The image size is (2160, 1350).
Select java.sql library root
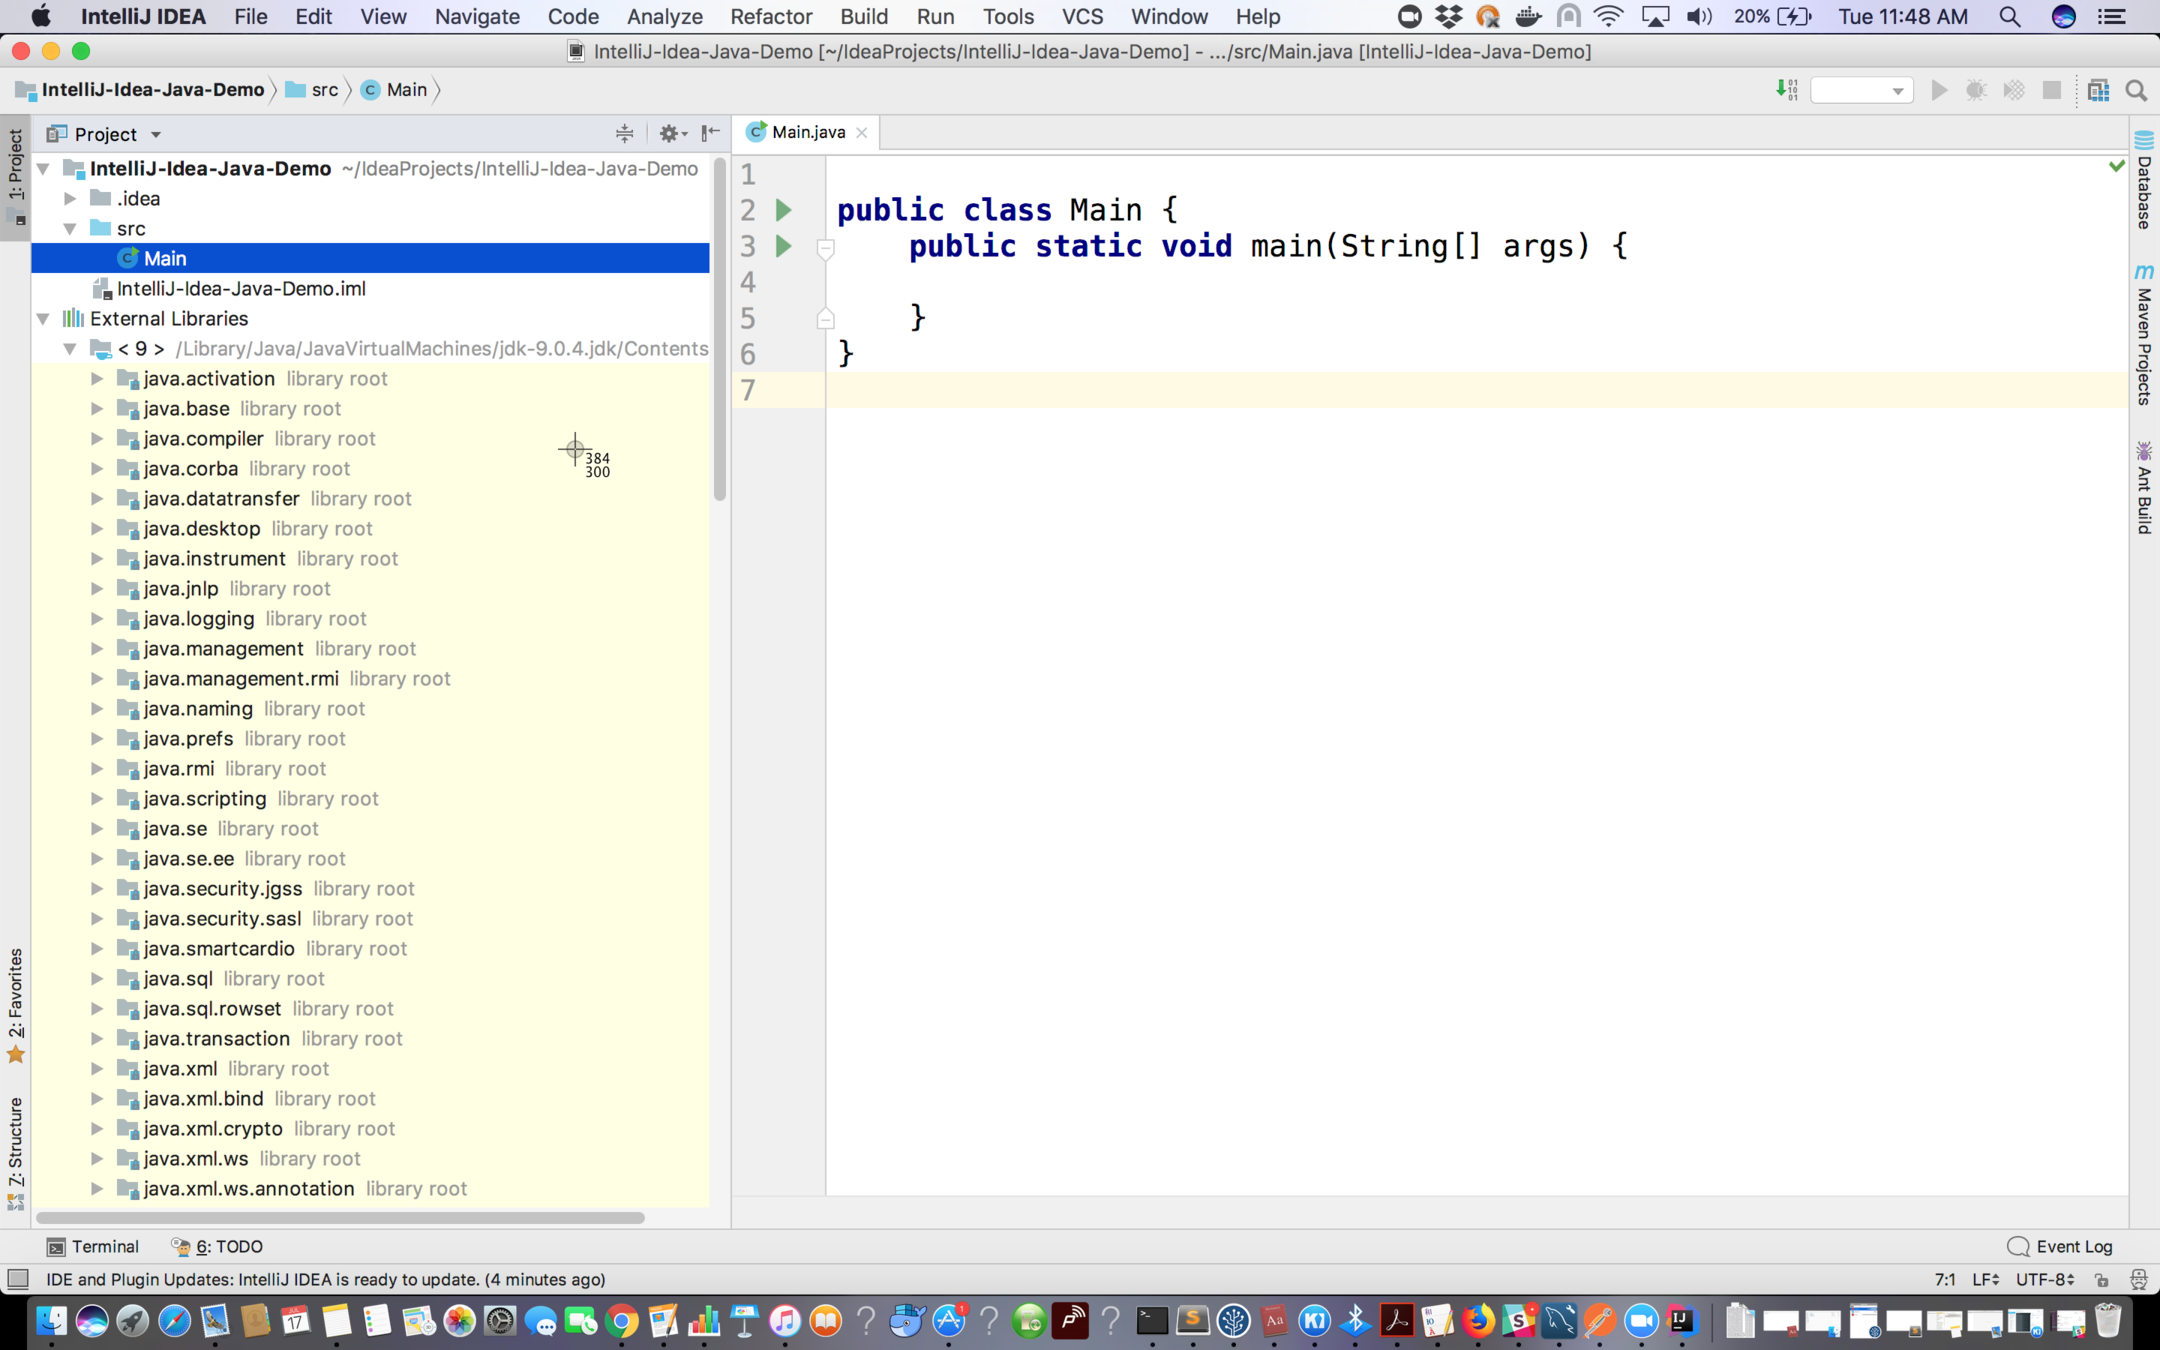370,978
